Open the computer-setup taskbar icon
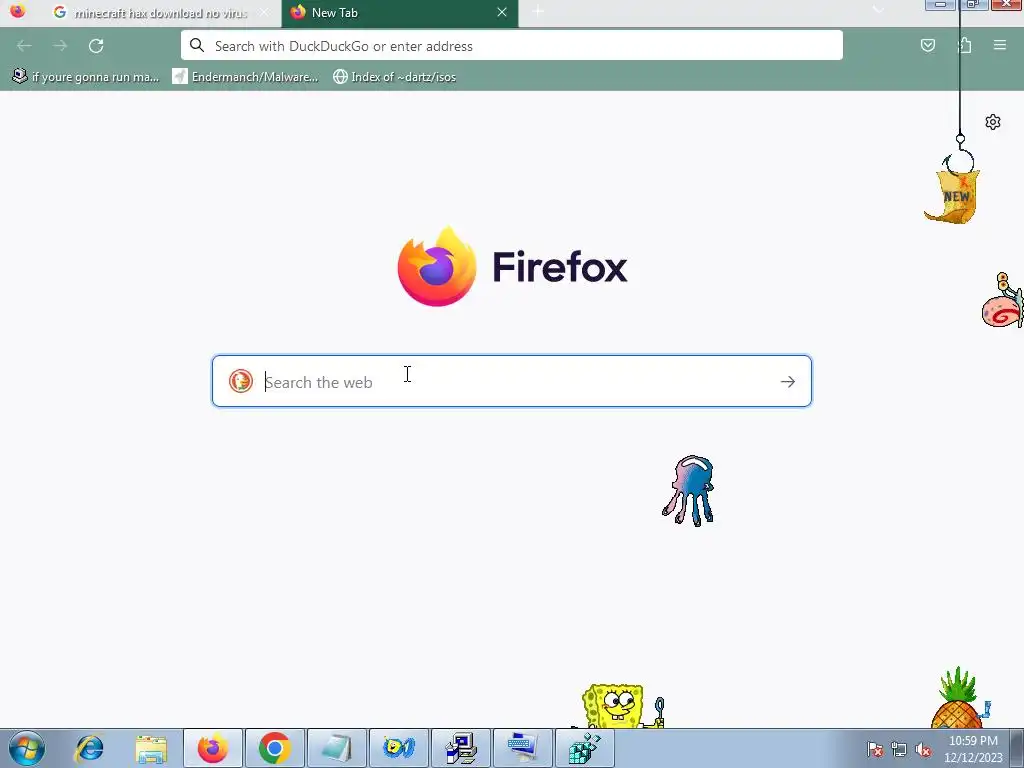 tap(461, 748)
